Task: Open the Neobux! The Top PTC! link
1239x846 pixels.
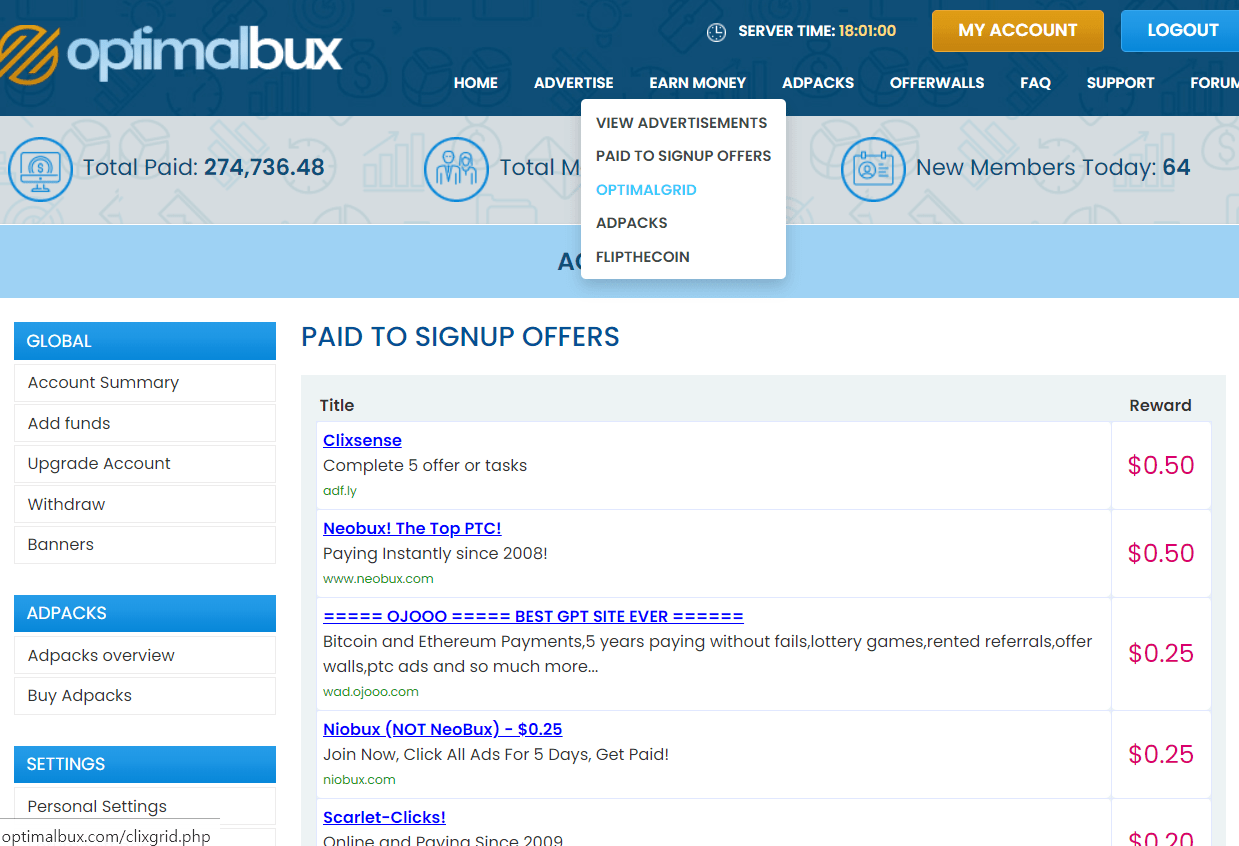Action: (x=412, y=528)
